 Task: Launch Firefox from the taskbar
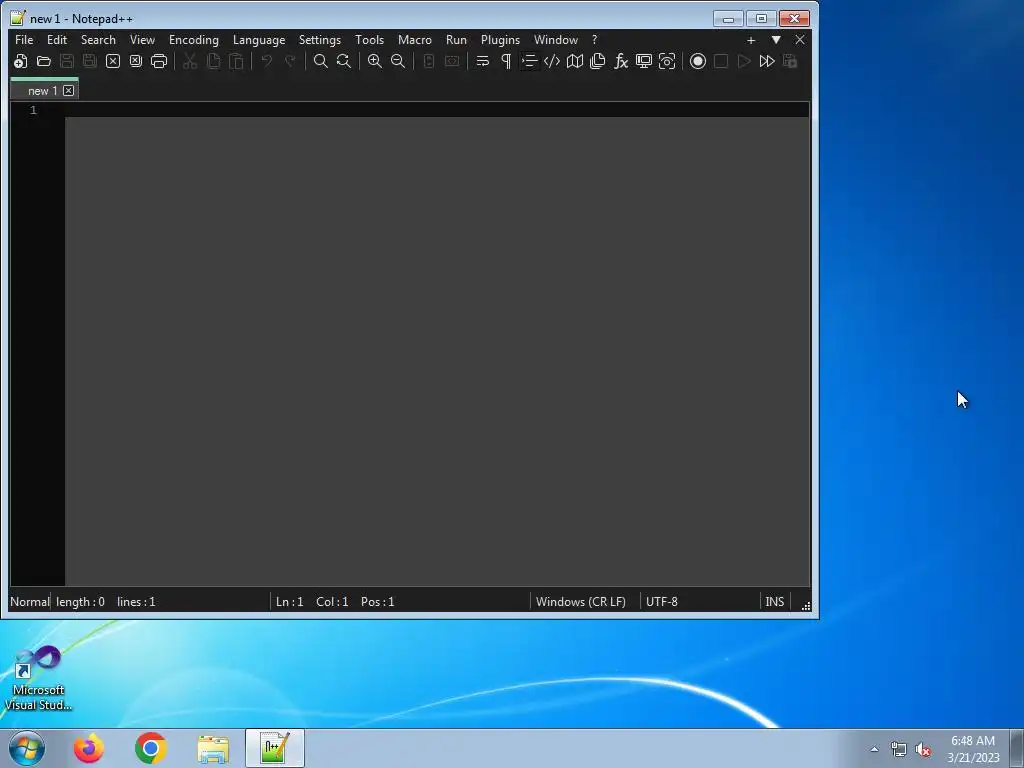89,748
